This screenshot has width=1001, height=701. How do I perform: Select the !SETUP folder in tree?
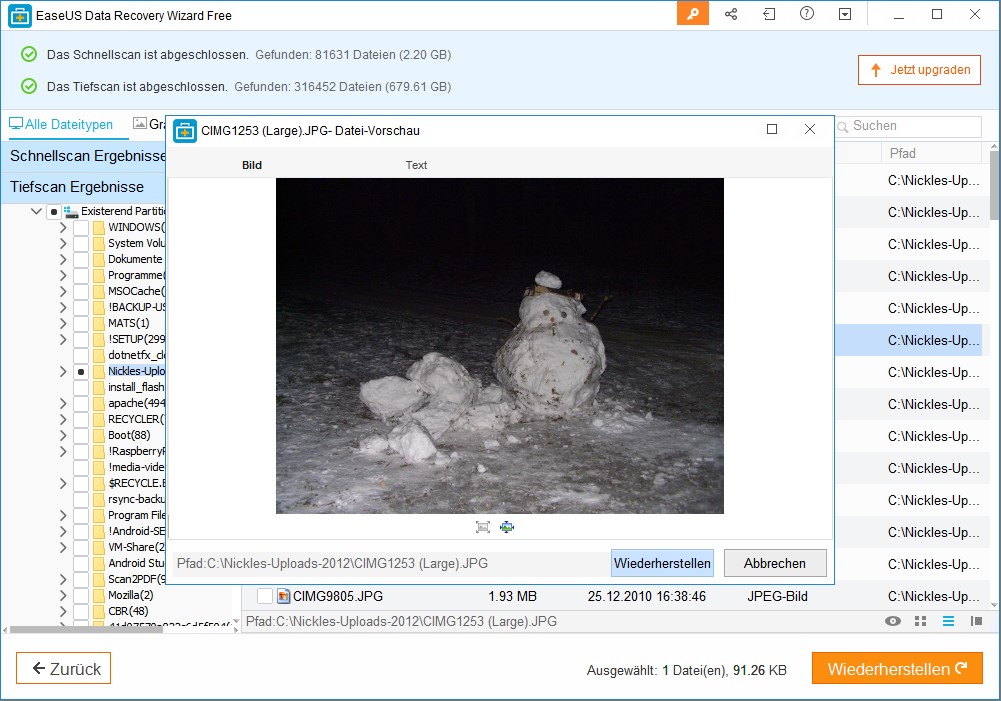[x=136, y=339]
